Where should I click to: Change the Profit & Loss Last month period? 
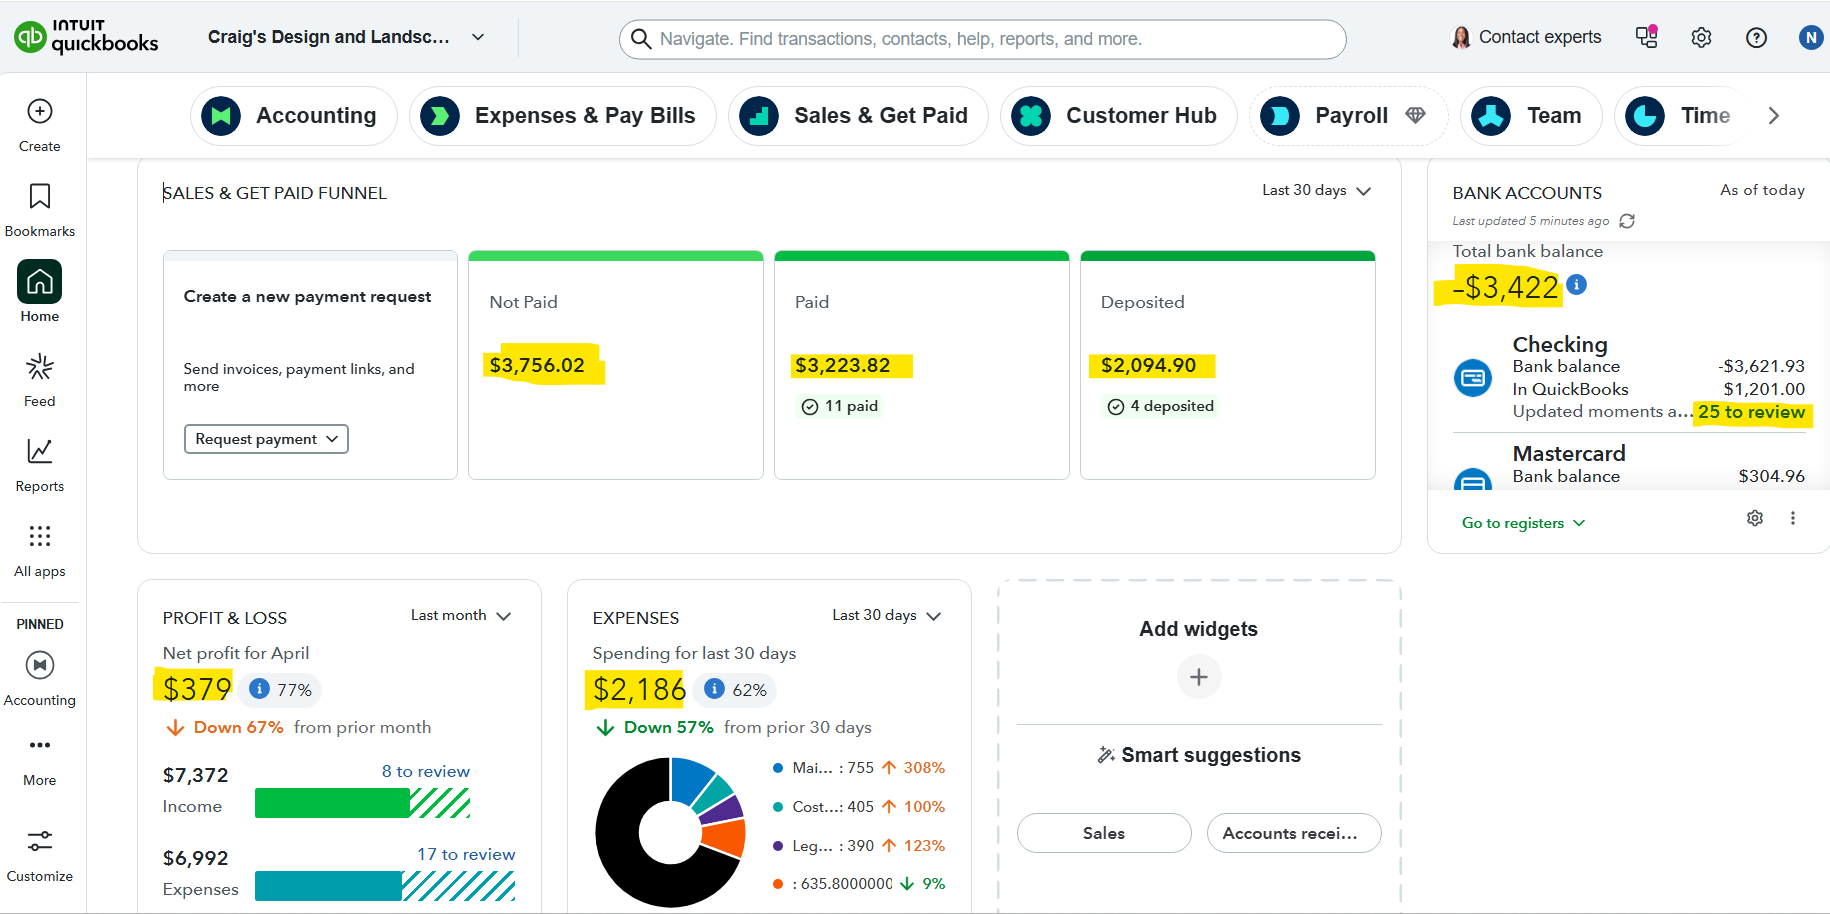(461, 615)
